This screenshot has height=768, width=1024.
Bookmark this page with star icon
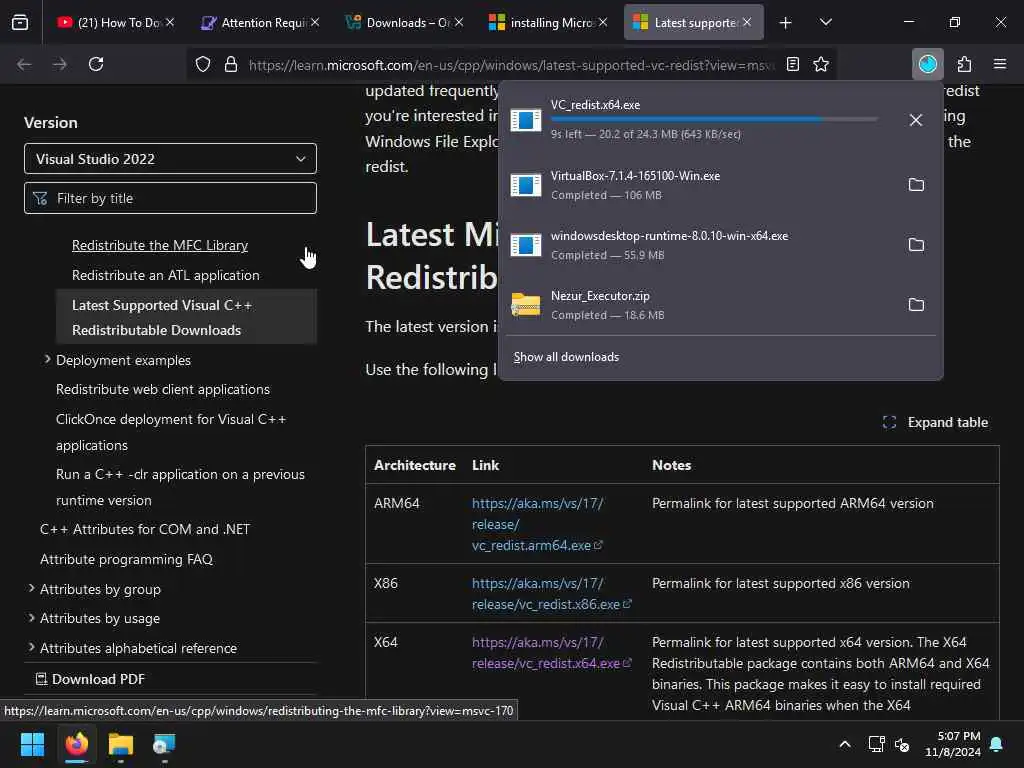pyautogui.click(x=821, y=64)
